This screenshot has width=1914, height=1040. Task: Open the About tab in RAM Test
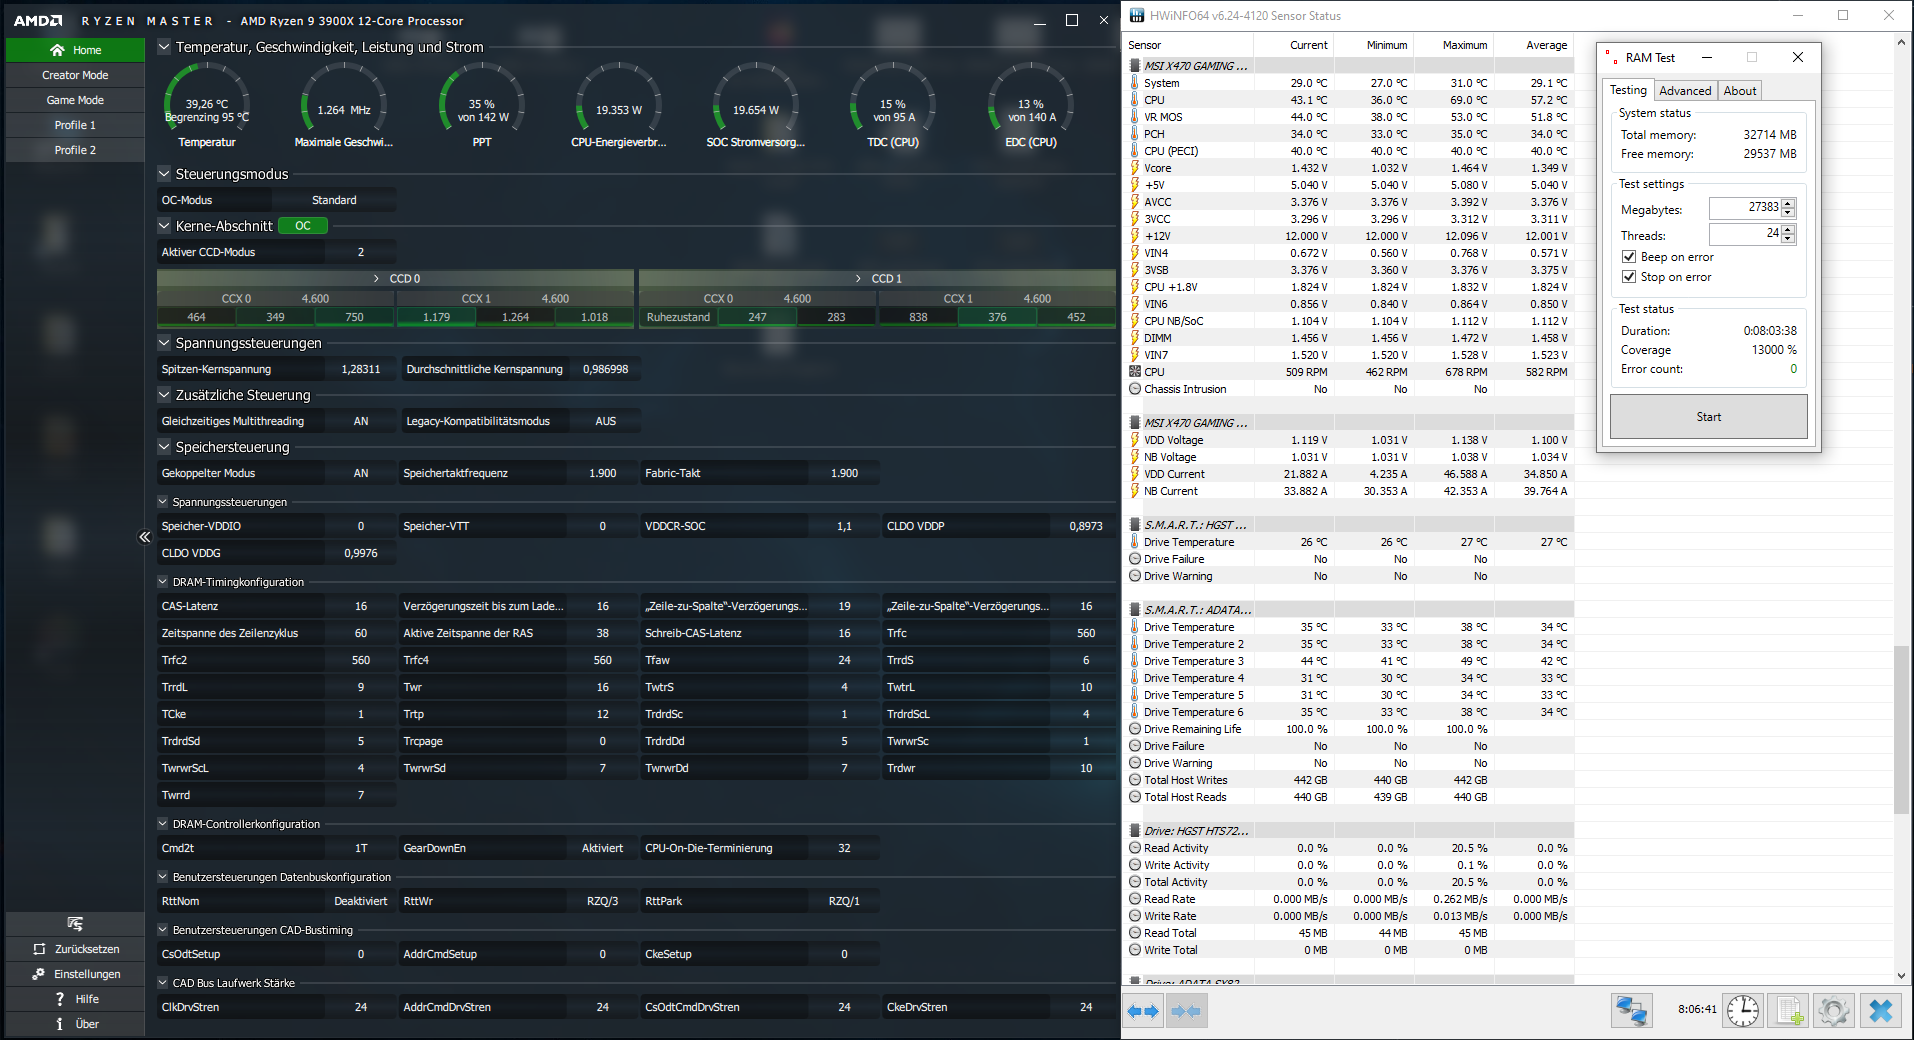point(1740,91)
